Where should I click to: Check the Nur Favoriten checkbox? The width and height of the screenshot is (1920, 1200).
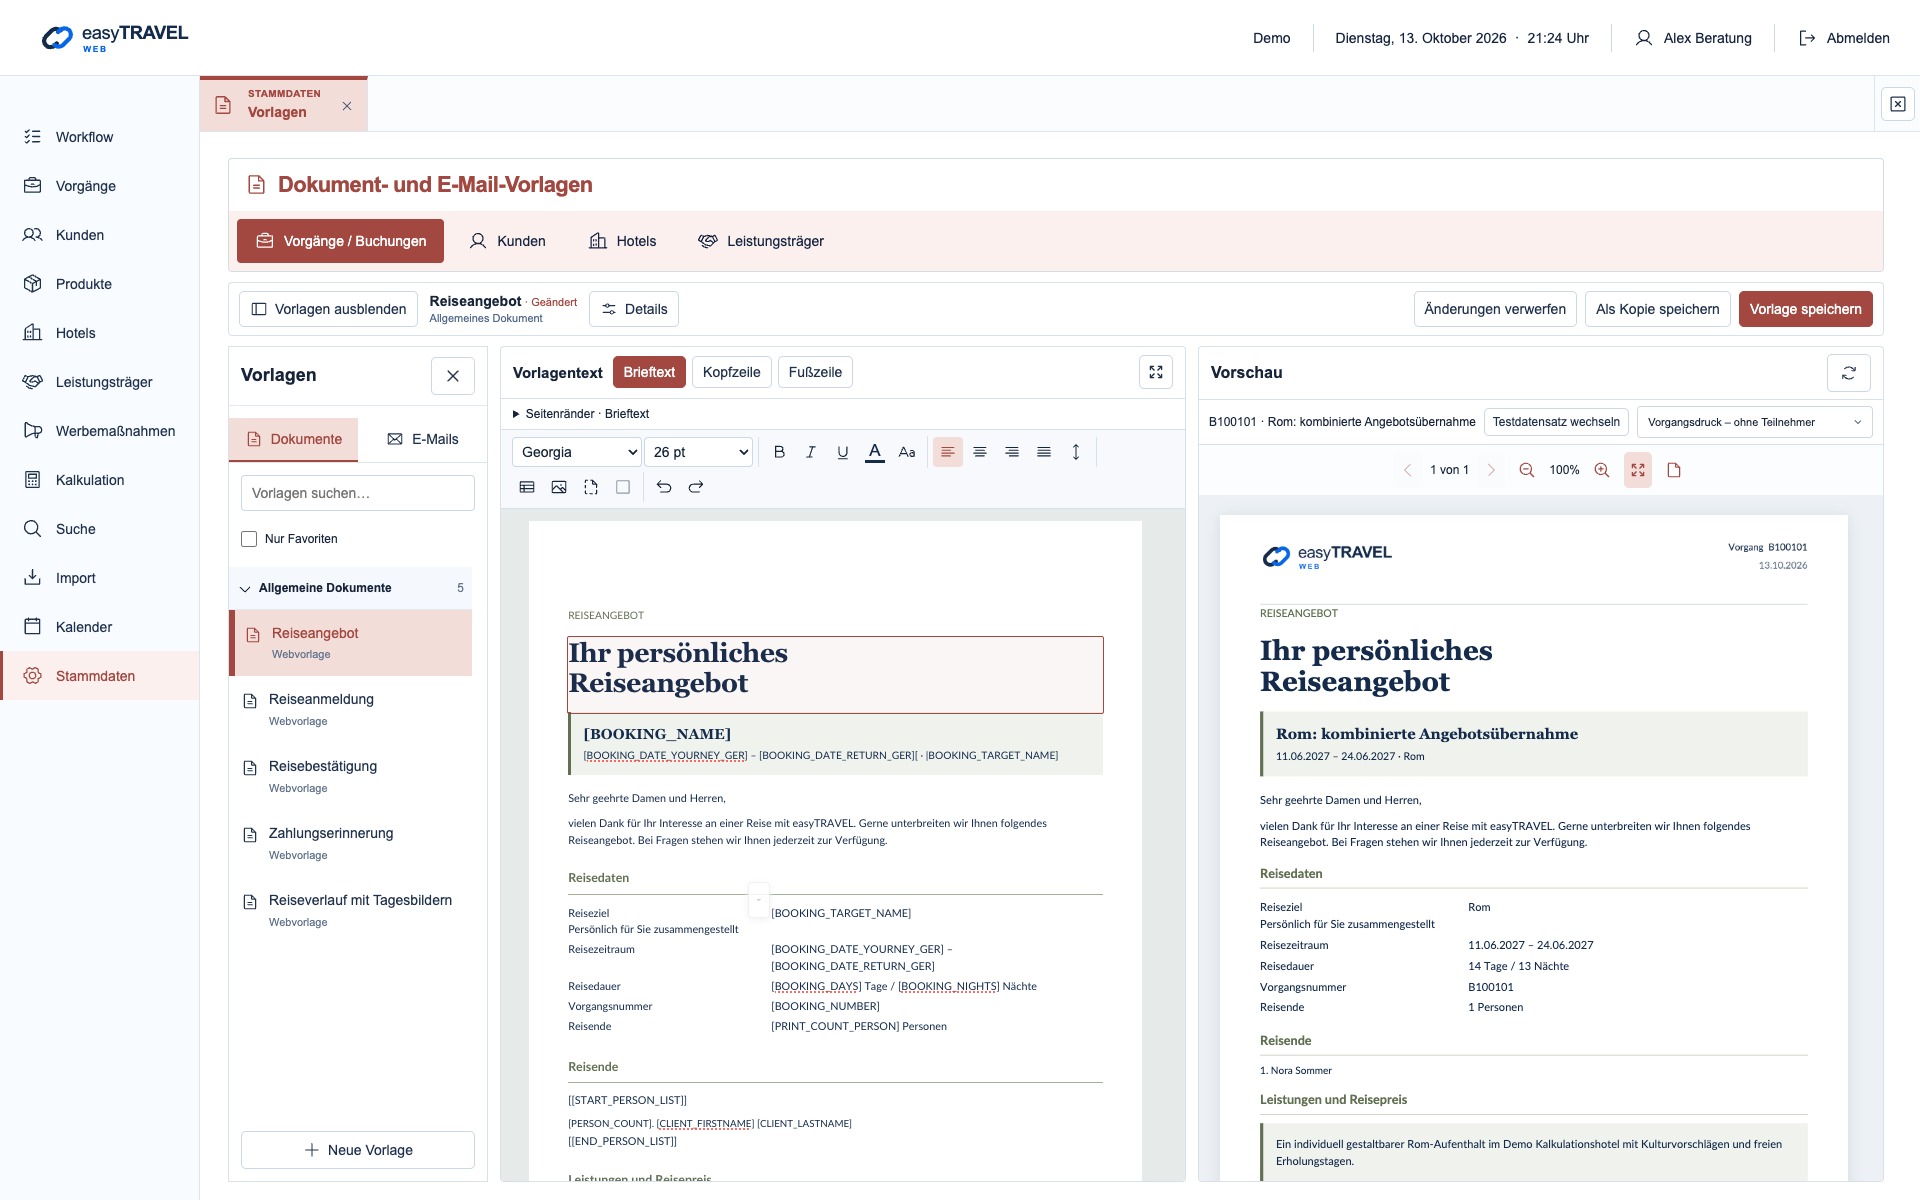point(249,539)
